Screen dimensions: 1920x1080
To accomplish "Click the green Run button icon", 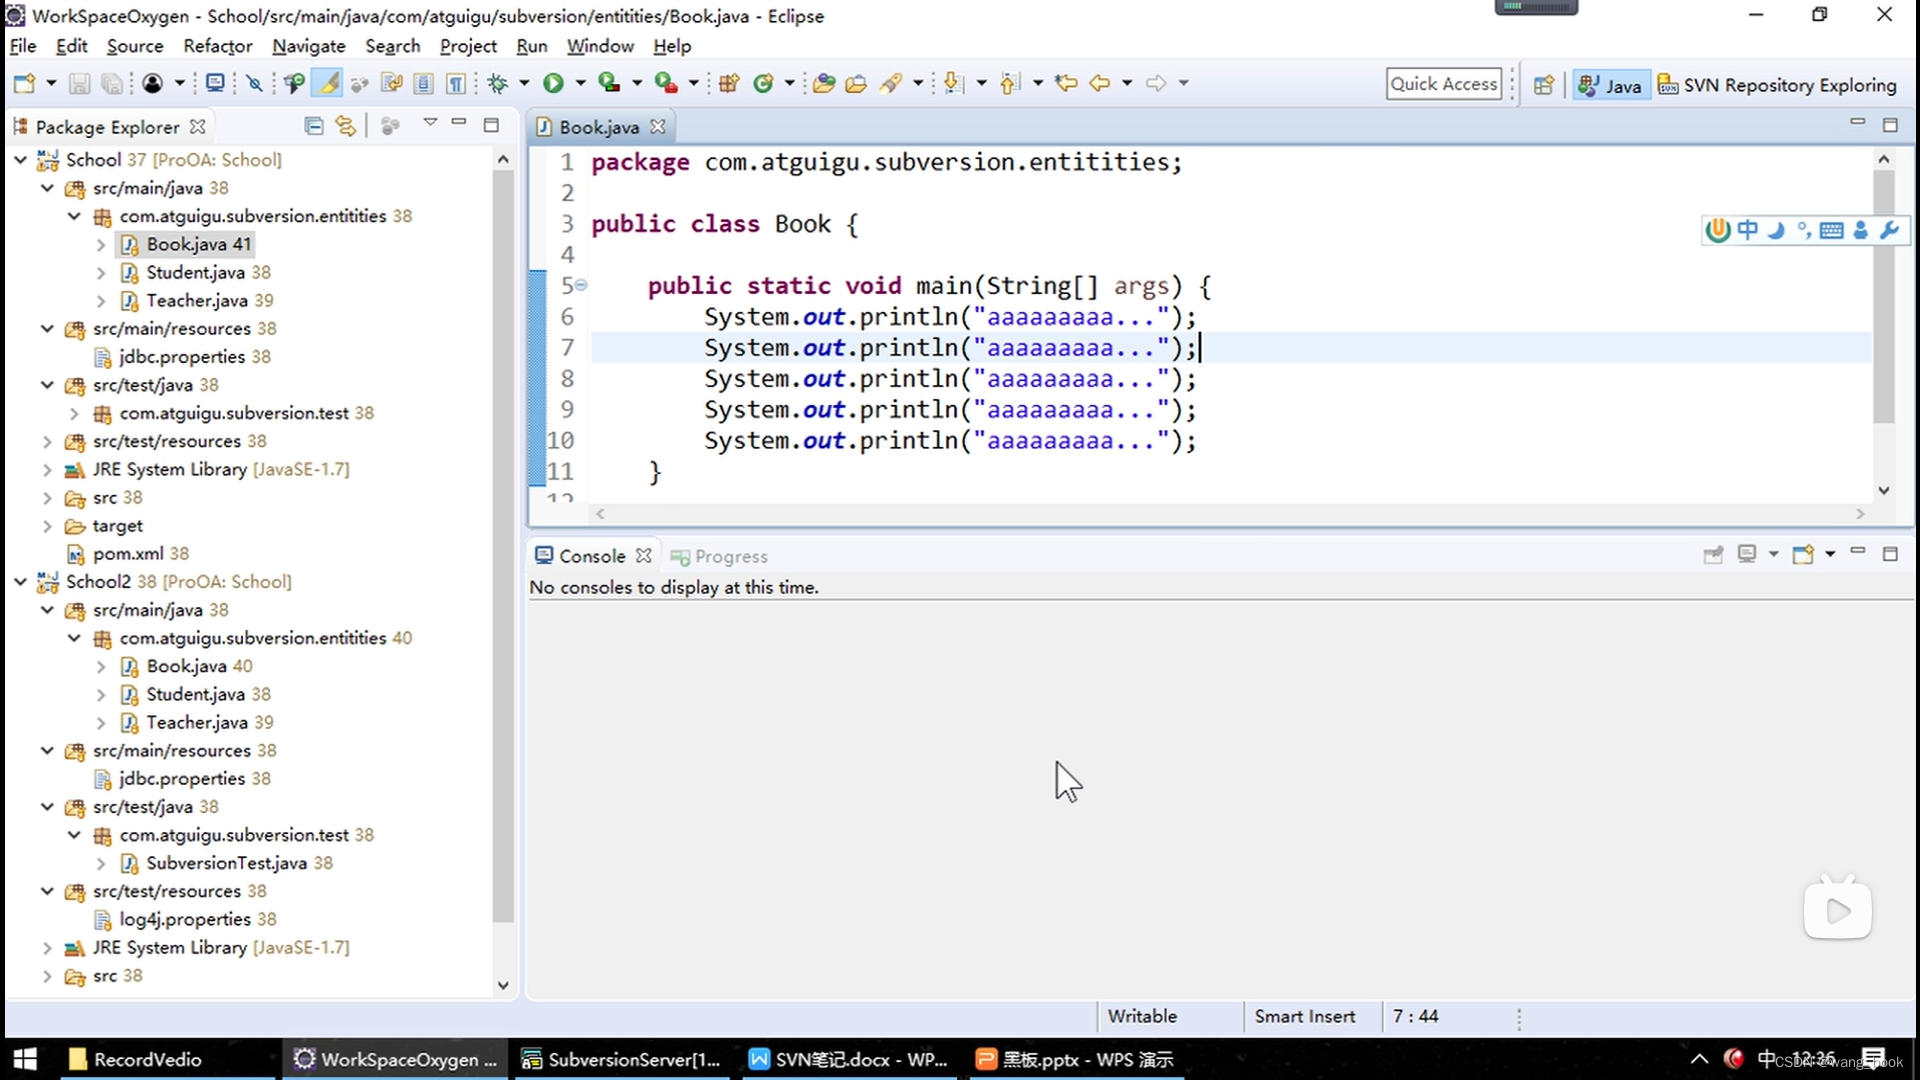I will 553,83.
